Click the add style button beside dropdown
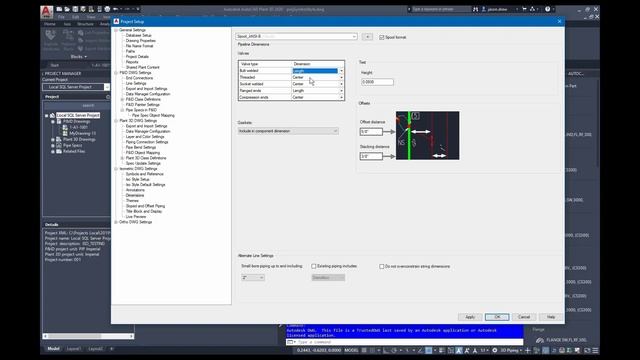 [x=367, y=37]
